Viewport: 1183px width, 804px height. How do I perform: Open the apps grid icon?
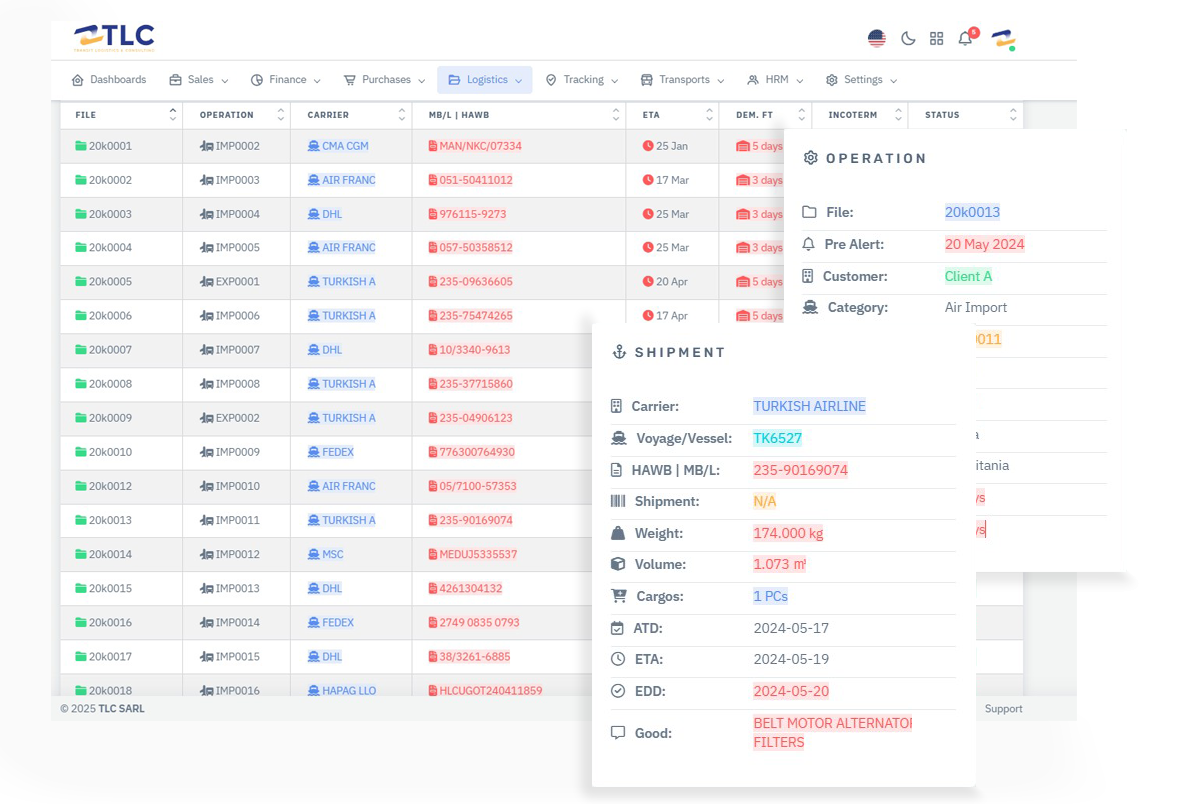coord(936,39)
